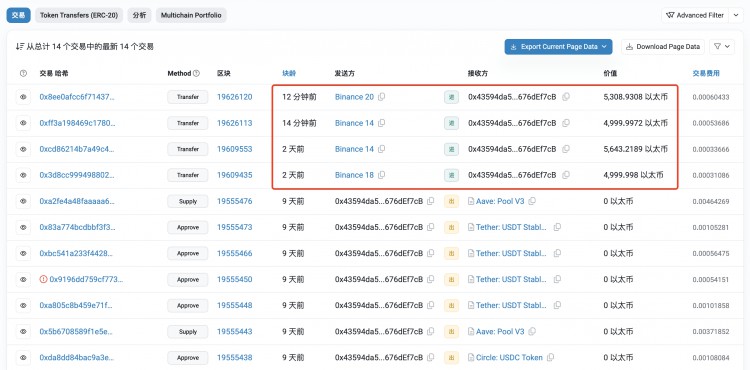
Task: Open Tether: USDT contract in block 19555466 row
Action: (511, 253)
